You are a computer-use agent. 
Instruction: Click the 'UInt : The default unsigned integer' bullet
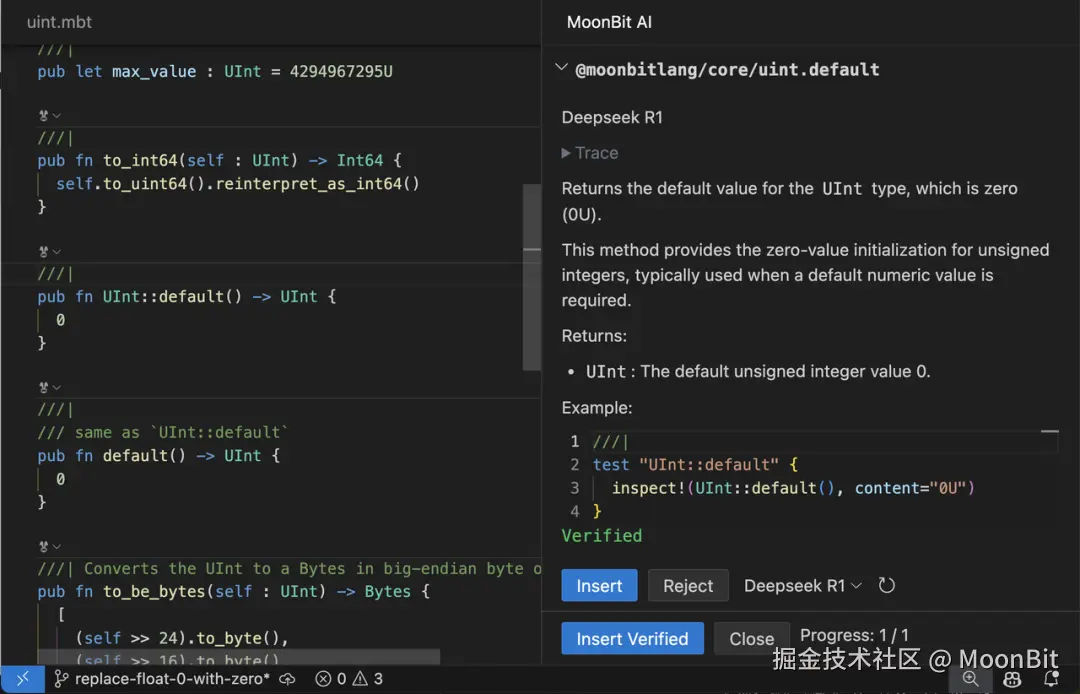[x=758, y=372]
